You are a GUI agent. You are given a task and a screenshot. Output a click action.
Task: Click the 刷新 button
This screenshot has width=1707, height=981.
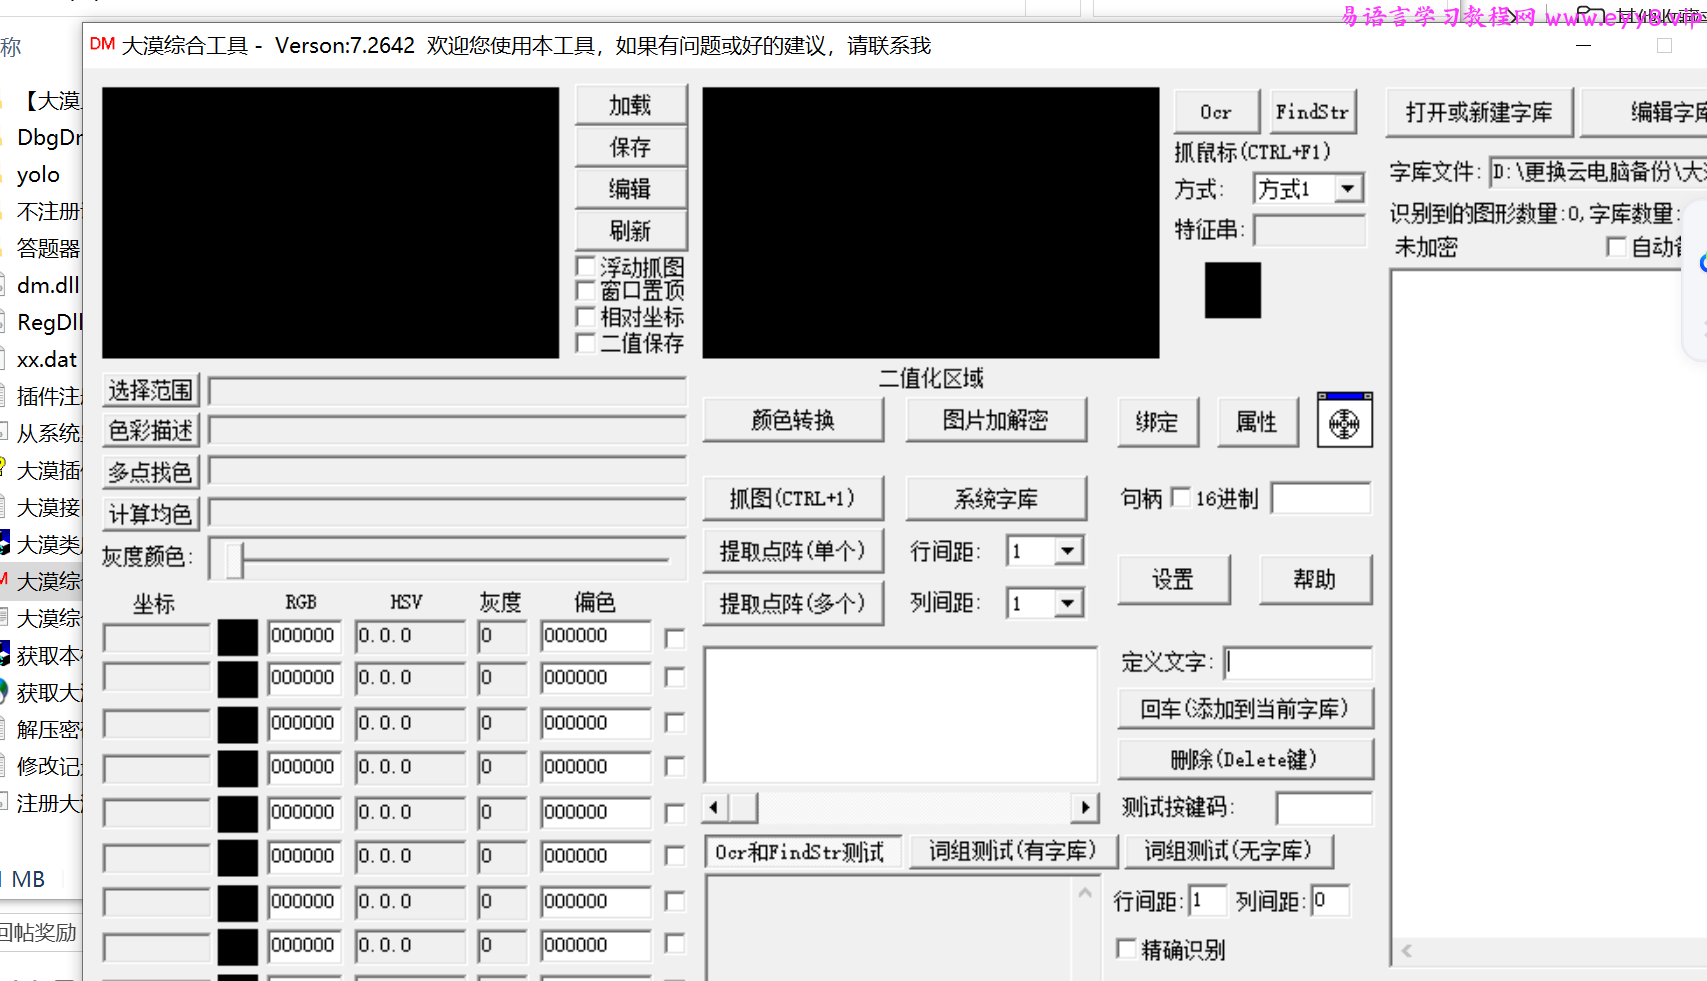click(x=631, y=231)
